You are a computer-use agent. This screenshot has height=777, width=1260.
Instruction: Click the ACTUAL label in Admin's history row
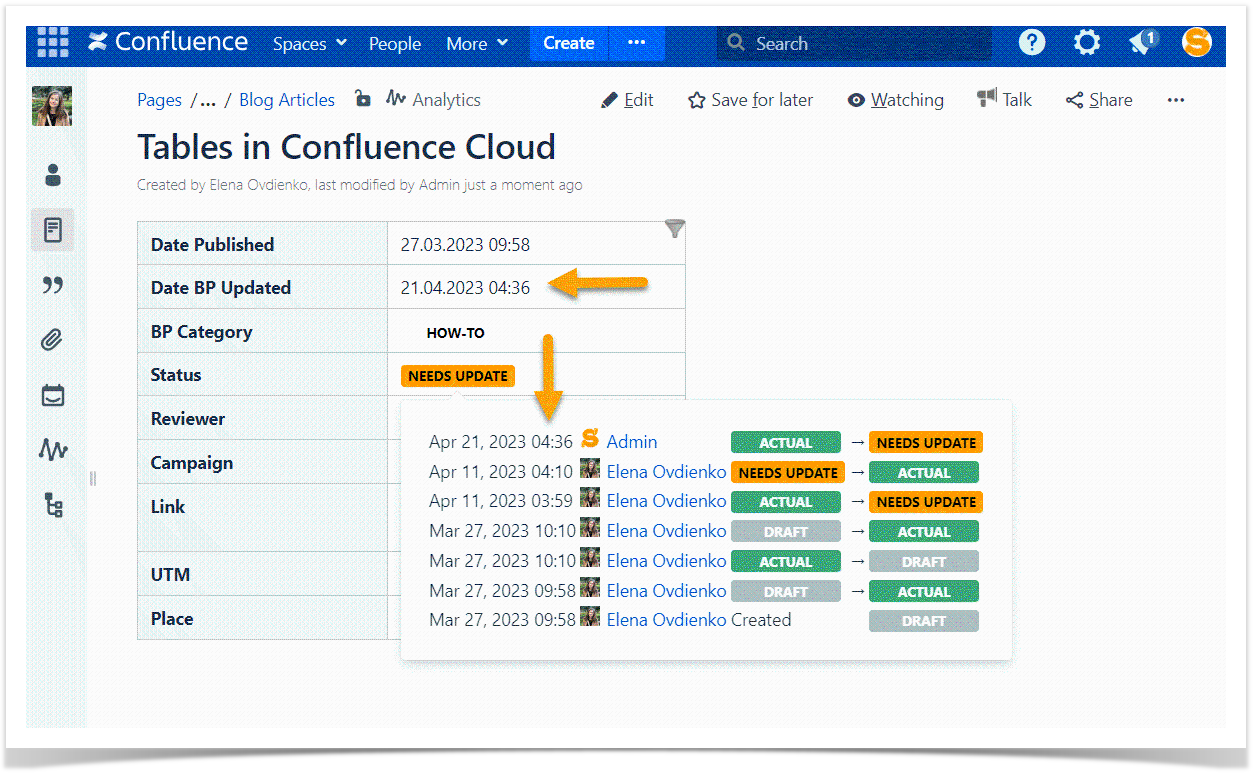point(786,442)
